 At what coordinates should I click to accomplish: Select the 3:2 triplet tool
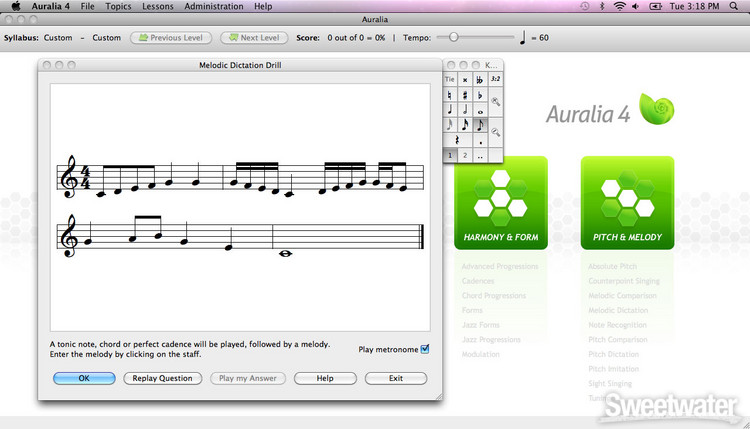(x=496, y=78)
